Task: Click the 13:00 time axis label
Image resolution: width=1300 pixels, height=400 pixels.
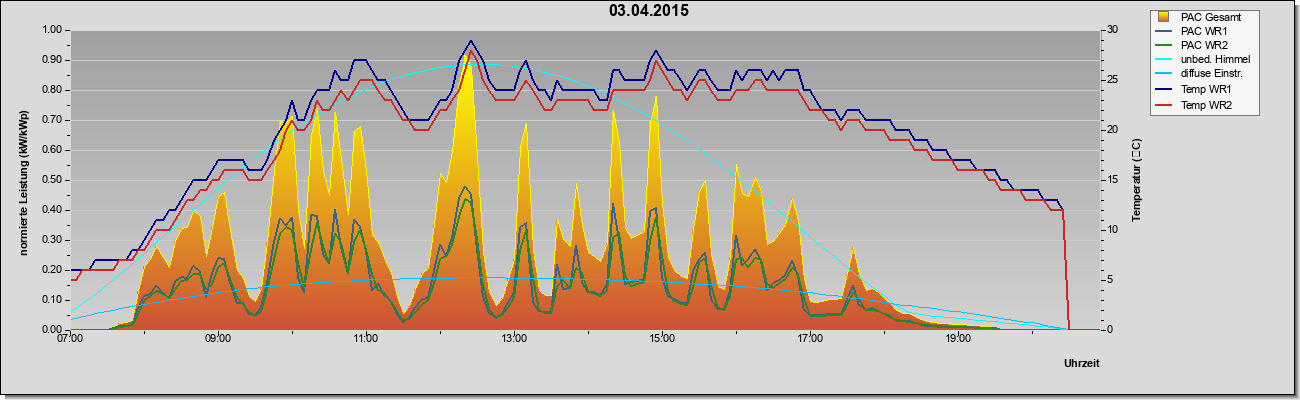Action: pos(514,339)
